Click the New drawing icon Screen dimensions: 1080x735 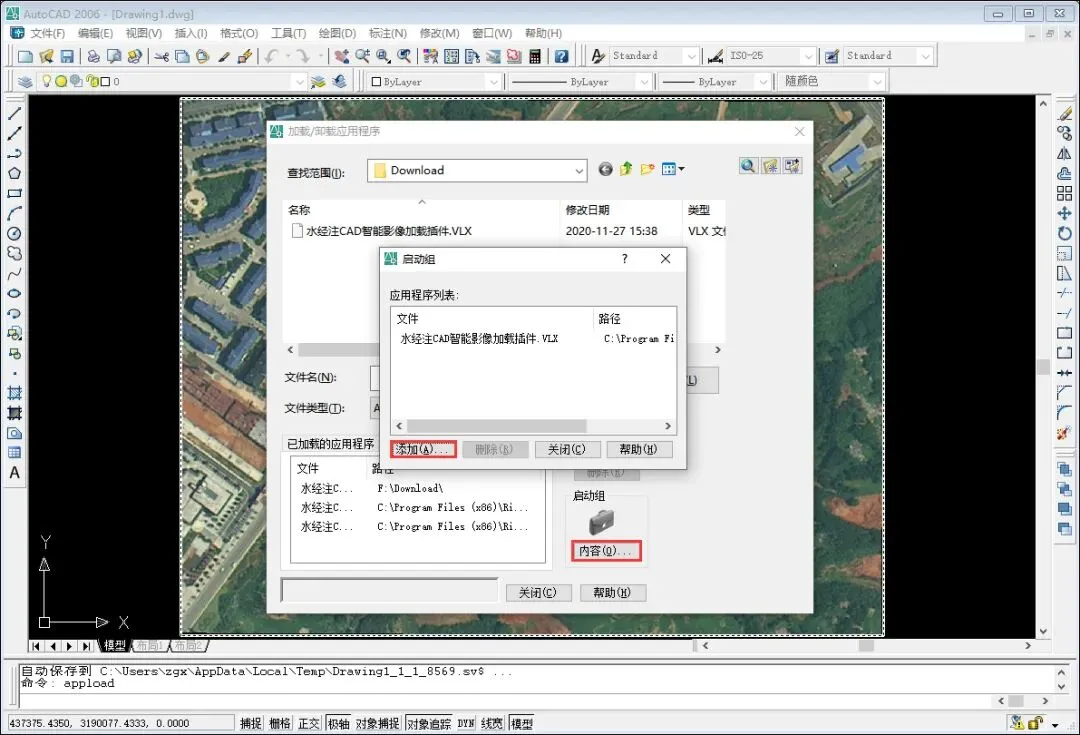(x=25, y=56)
